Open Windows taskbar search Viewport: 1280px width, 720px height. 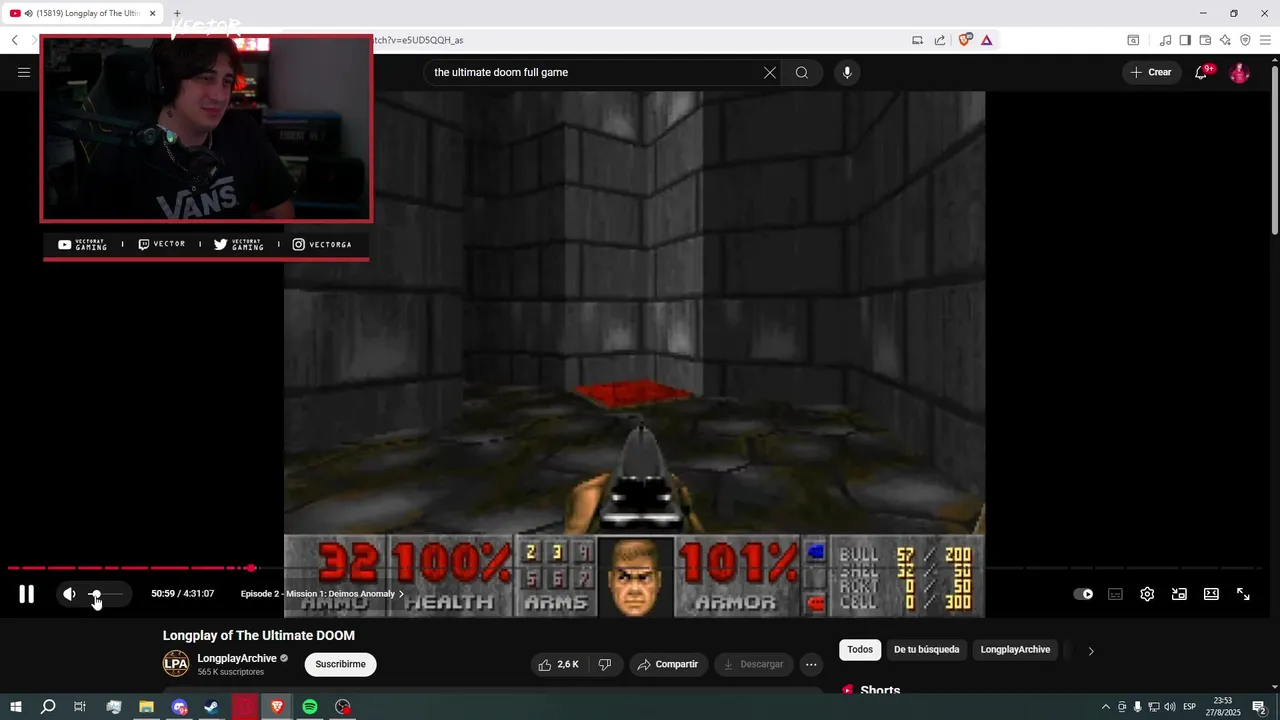48,707
